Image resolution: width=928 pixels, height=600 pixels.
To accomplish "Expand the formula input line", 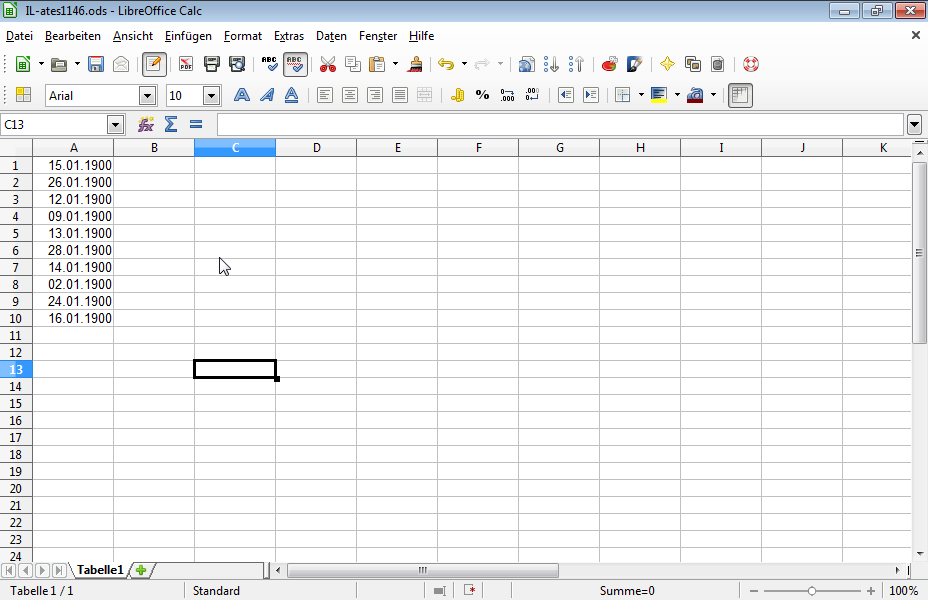I will (x=914, y=125).
